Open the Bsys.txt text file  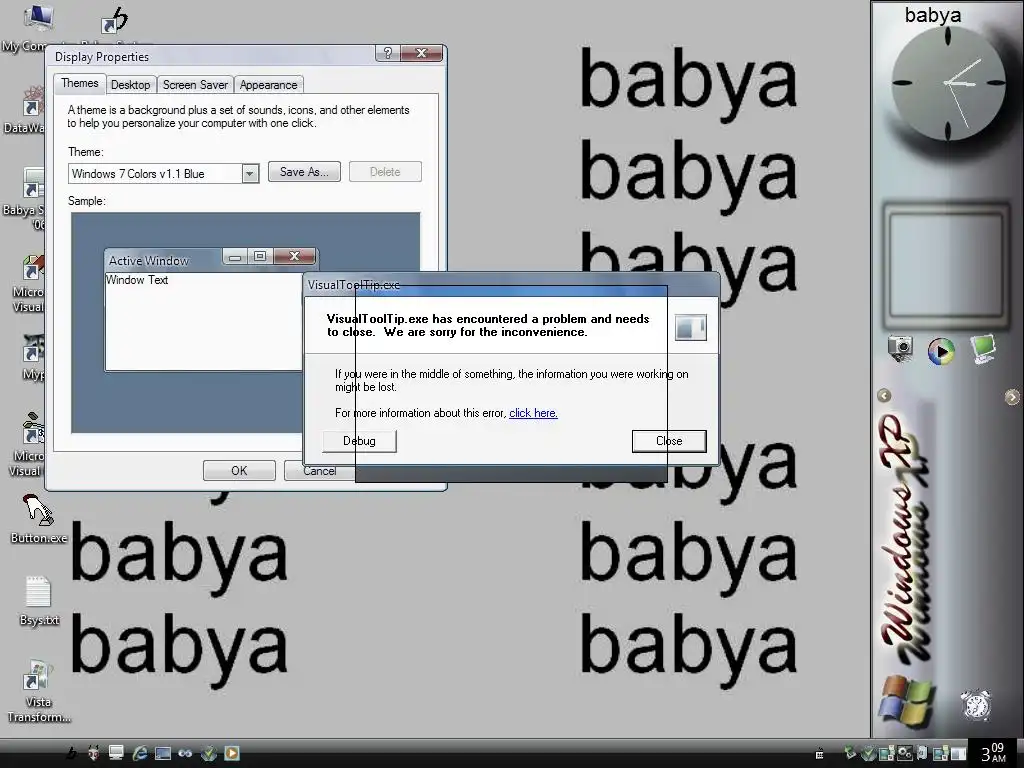pyautogui.click(x=39, y=601)
